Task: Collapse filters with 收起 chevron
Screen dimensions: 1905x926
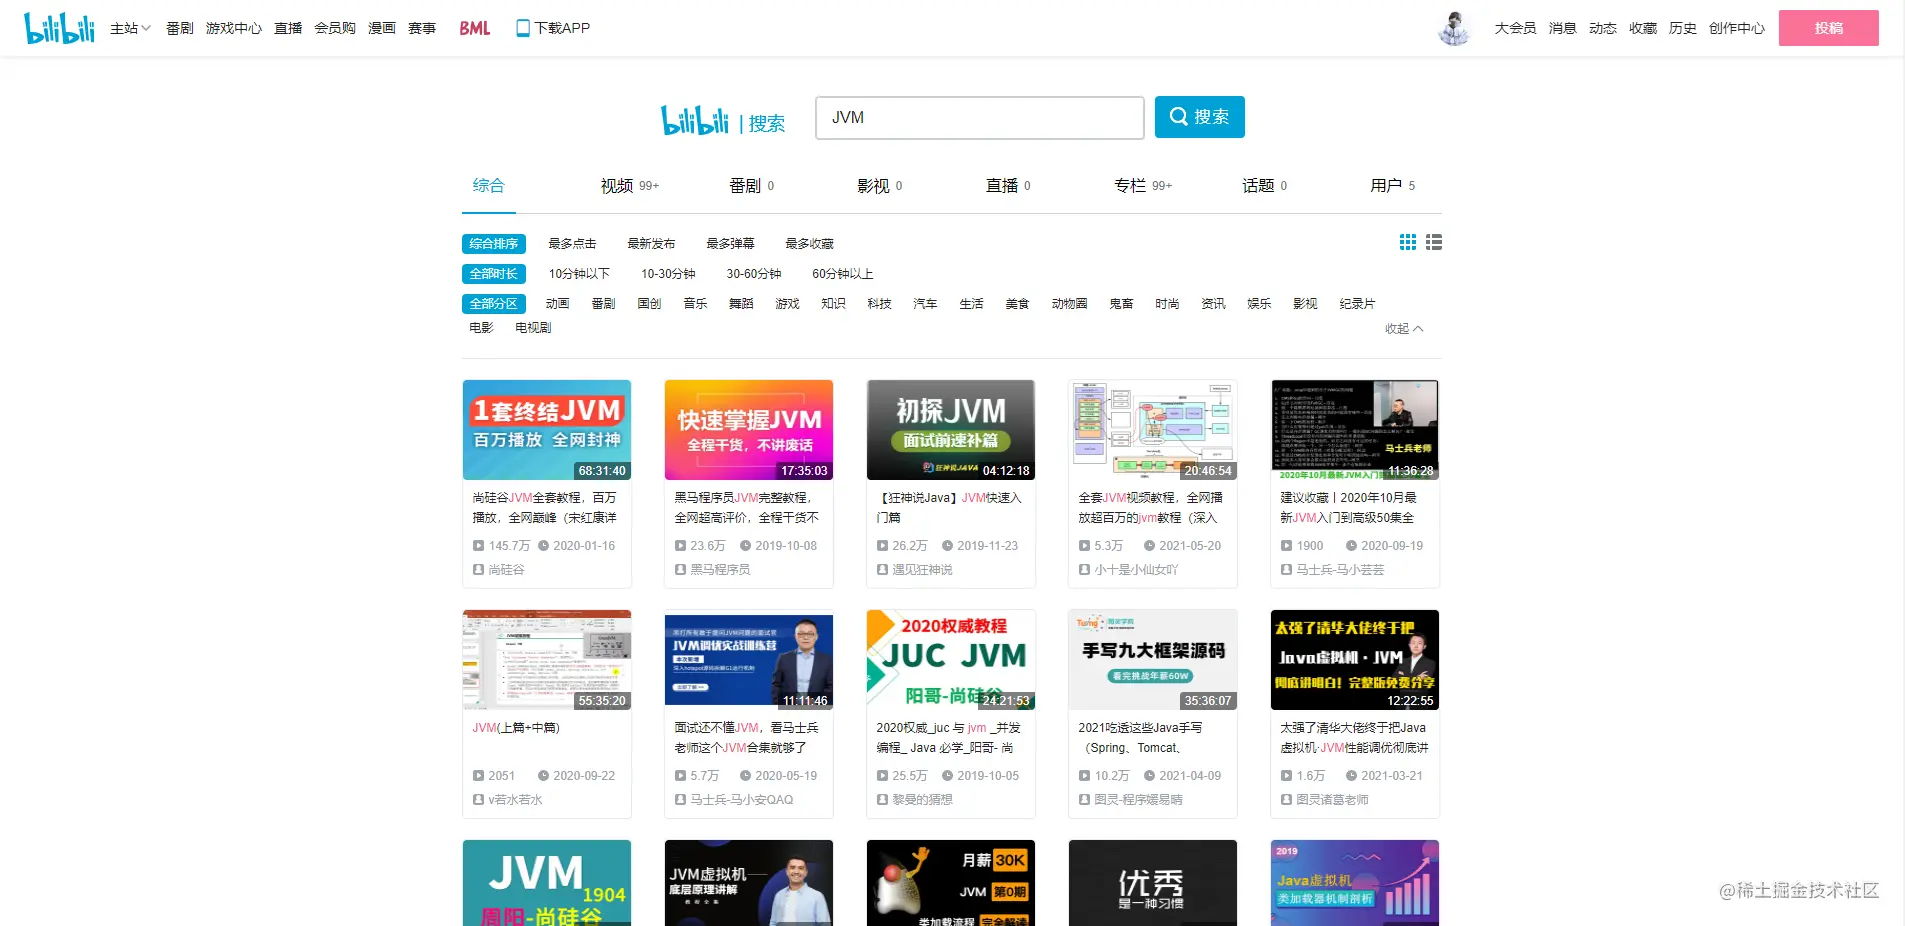Action: click(x=1404, y=329)
